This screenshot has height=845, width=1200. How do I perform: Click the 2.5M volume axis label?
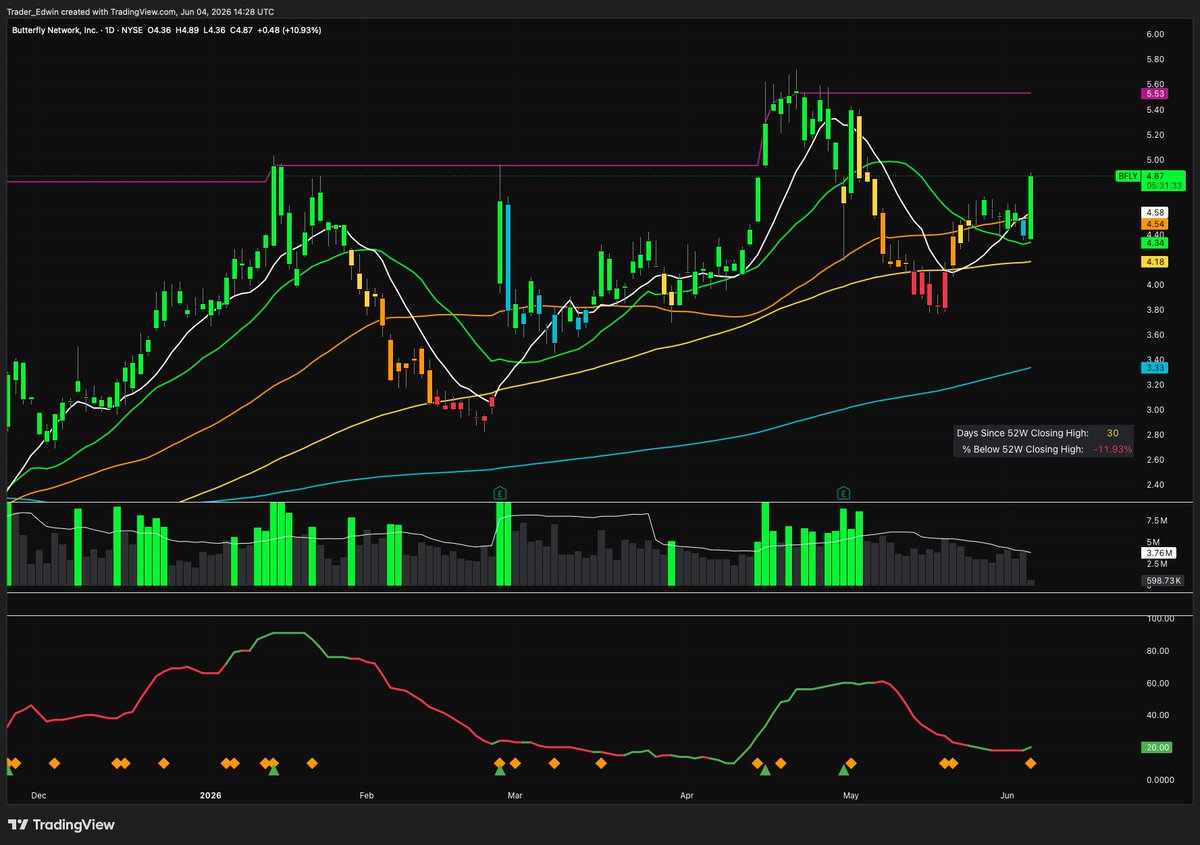pos(1156,564)
